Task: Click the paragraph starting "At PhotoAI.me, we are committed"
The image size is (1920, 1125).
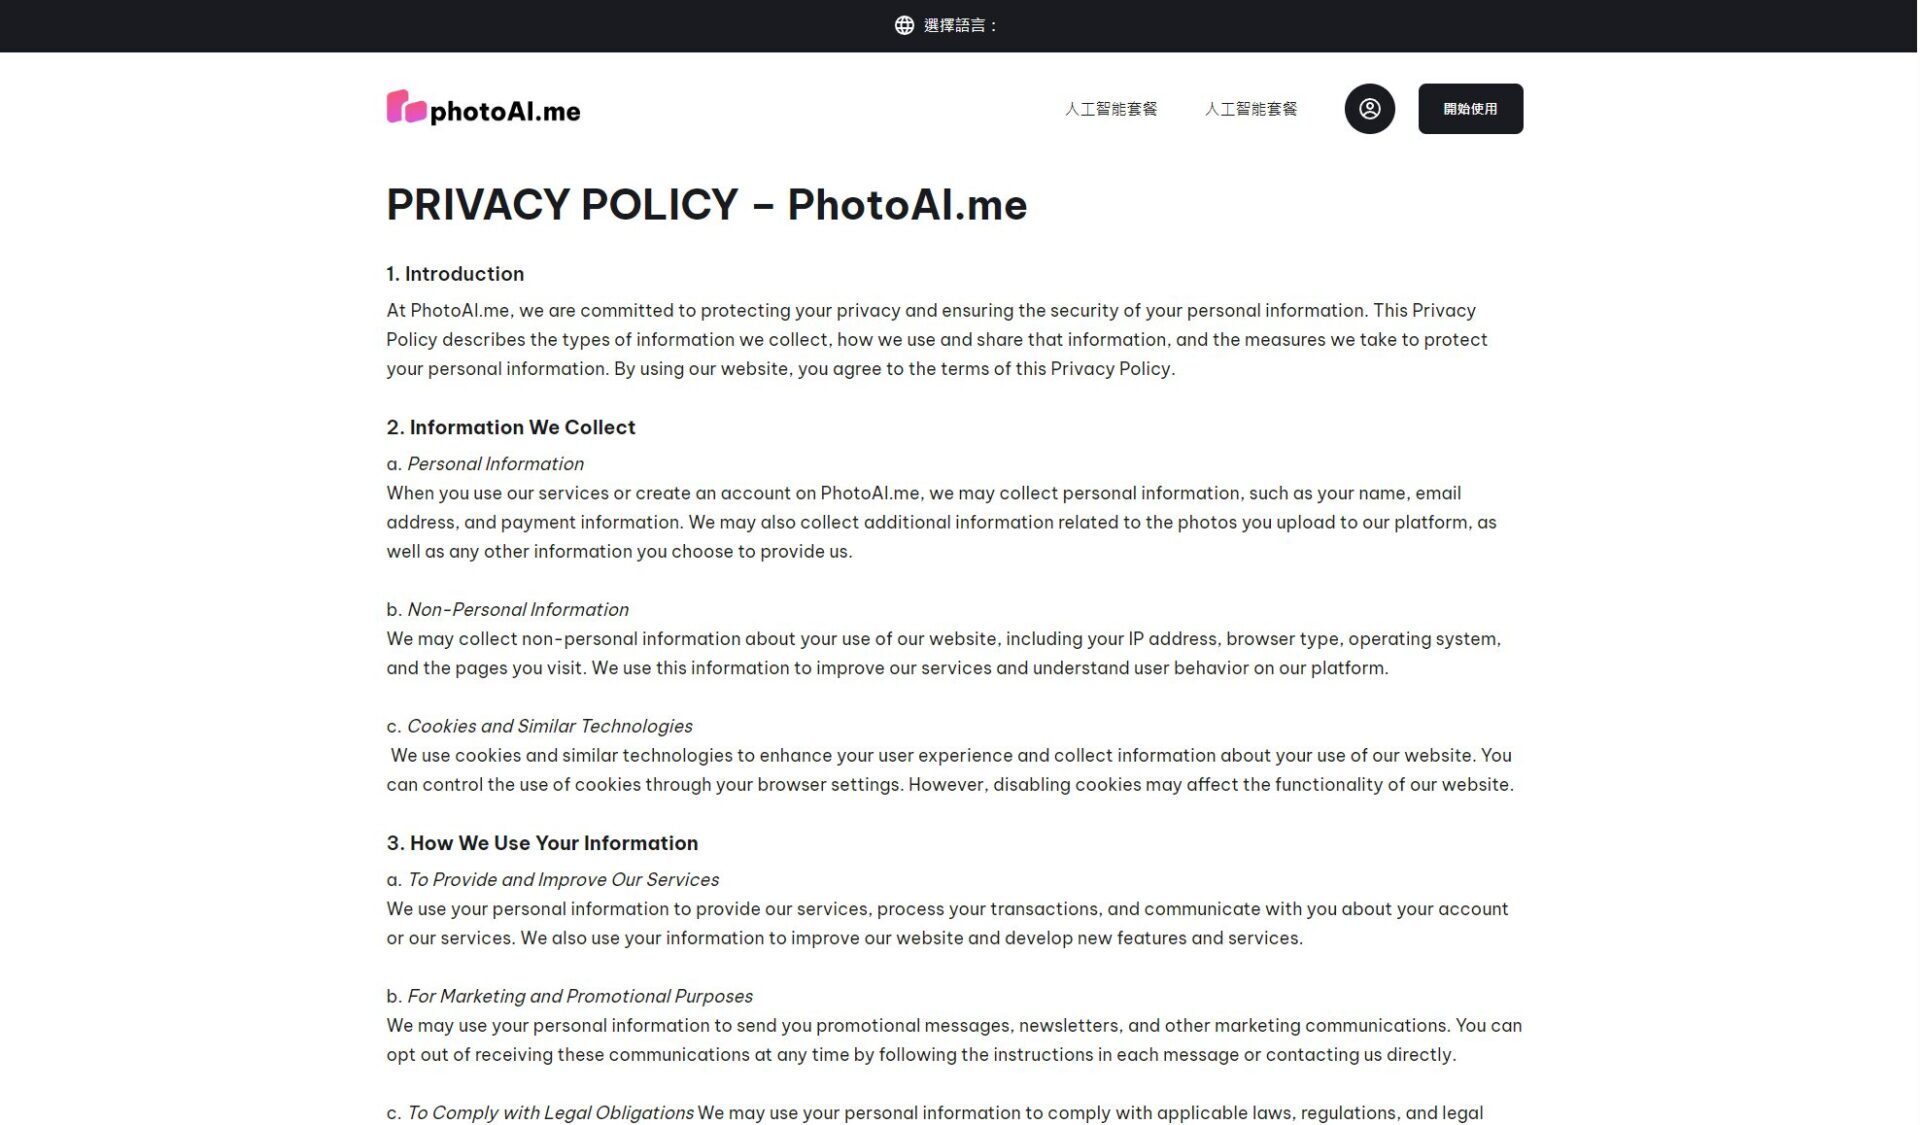Action: [936, 340]
